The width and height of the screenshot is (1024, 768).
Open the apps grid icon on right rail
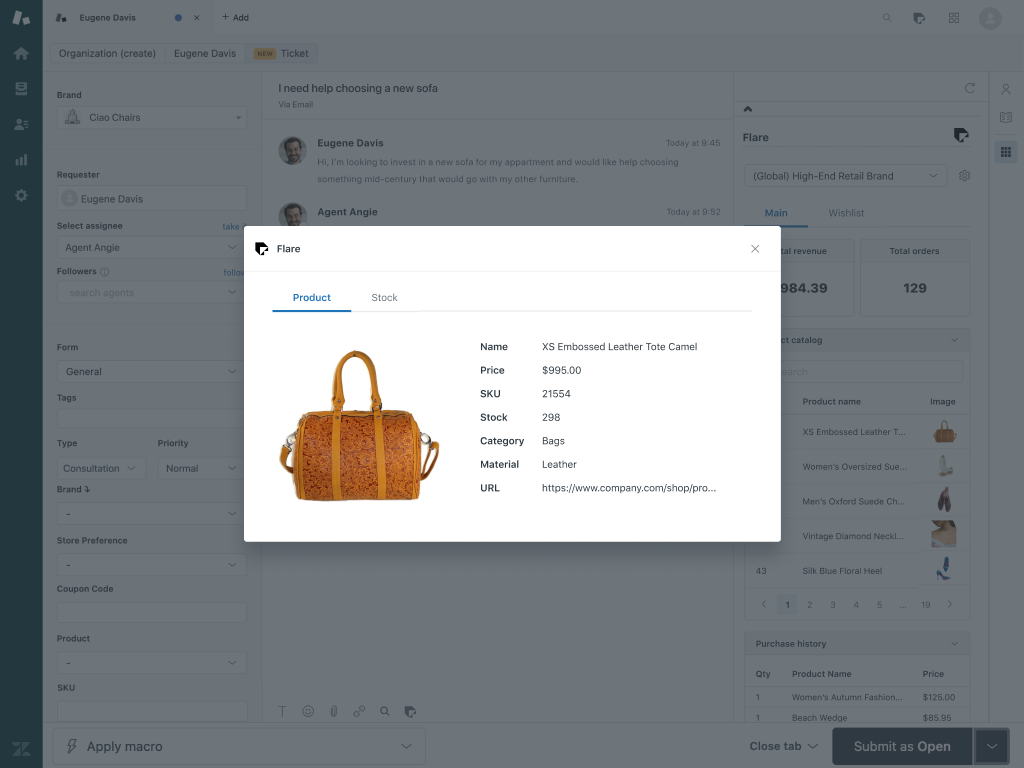coord(1006,152)
